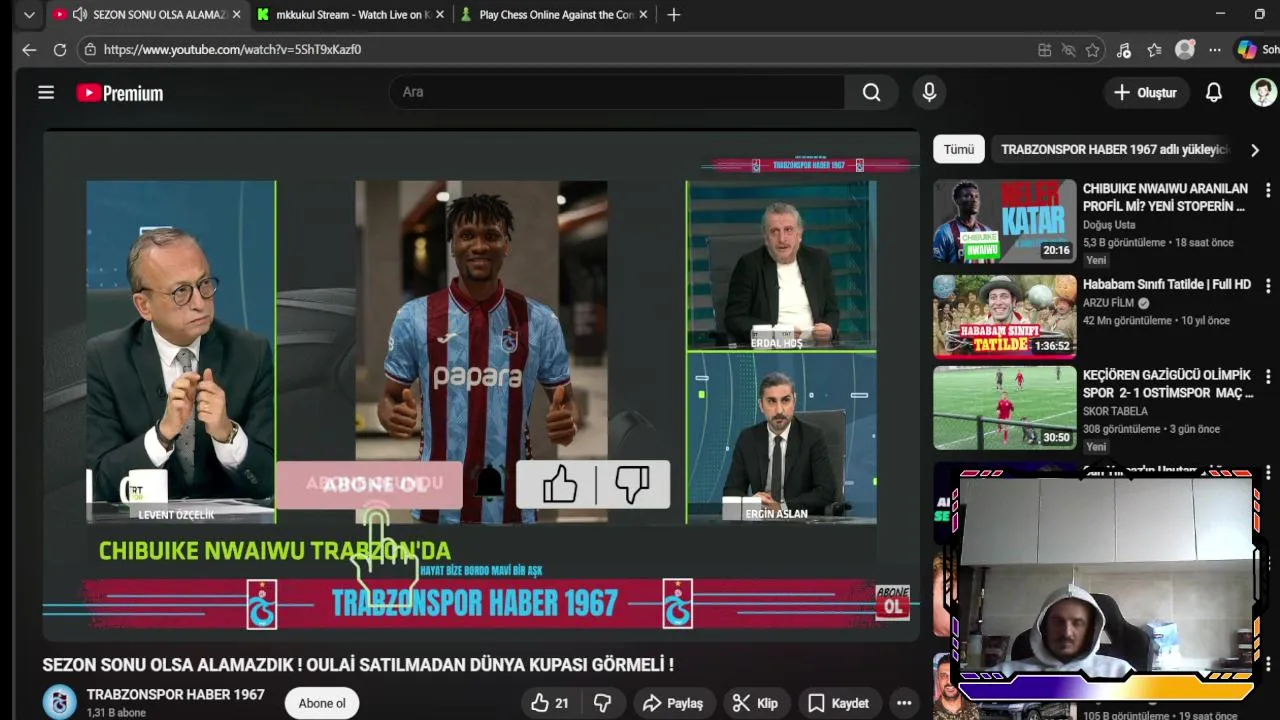Open Edge split screen icon
Screen dimensions: 1280x720
1044,50
